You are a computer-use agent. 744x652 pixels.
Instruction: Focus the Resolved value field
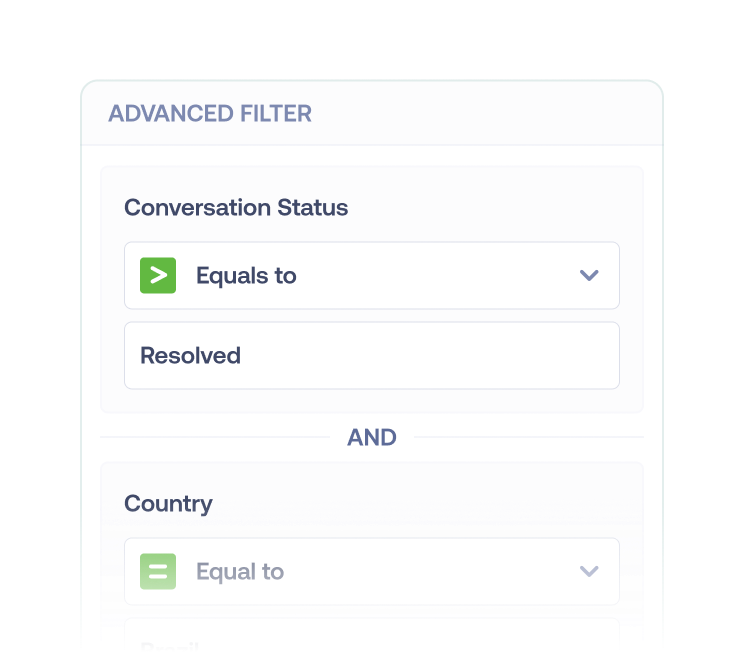coord(400,355)
